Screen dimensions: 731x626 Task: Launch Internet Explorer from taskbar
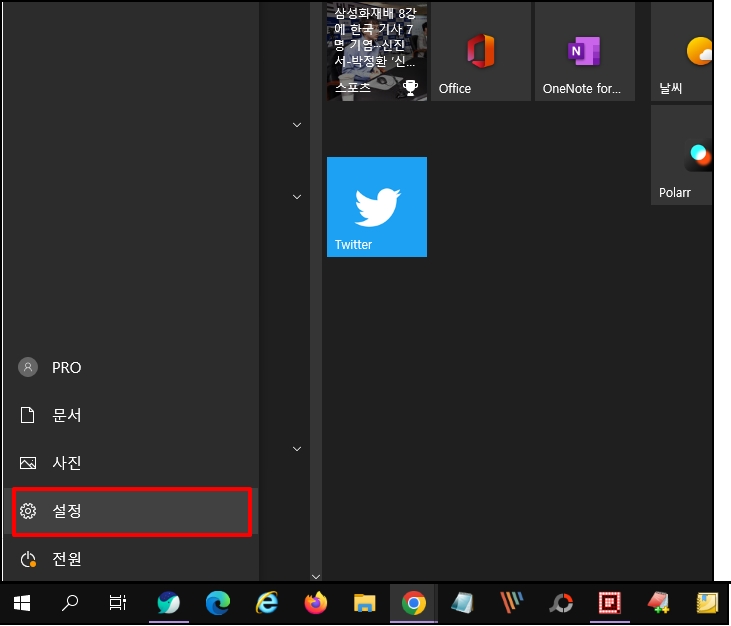click(x=267, y=603)
